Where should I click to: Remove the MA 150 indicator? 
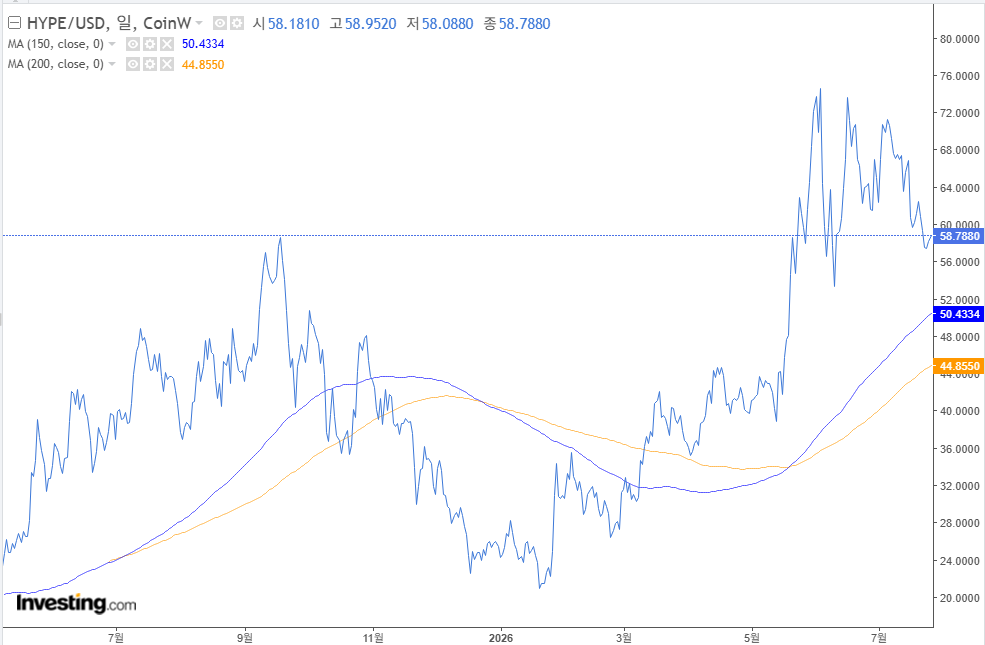(166, 44)
